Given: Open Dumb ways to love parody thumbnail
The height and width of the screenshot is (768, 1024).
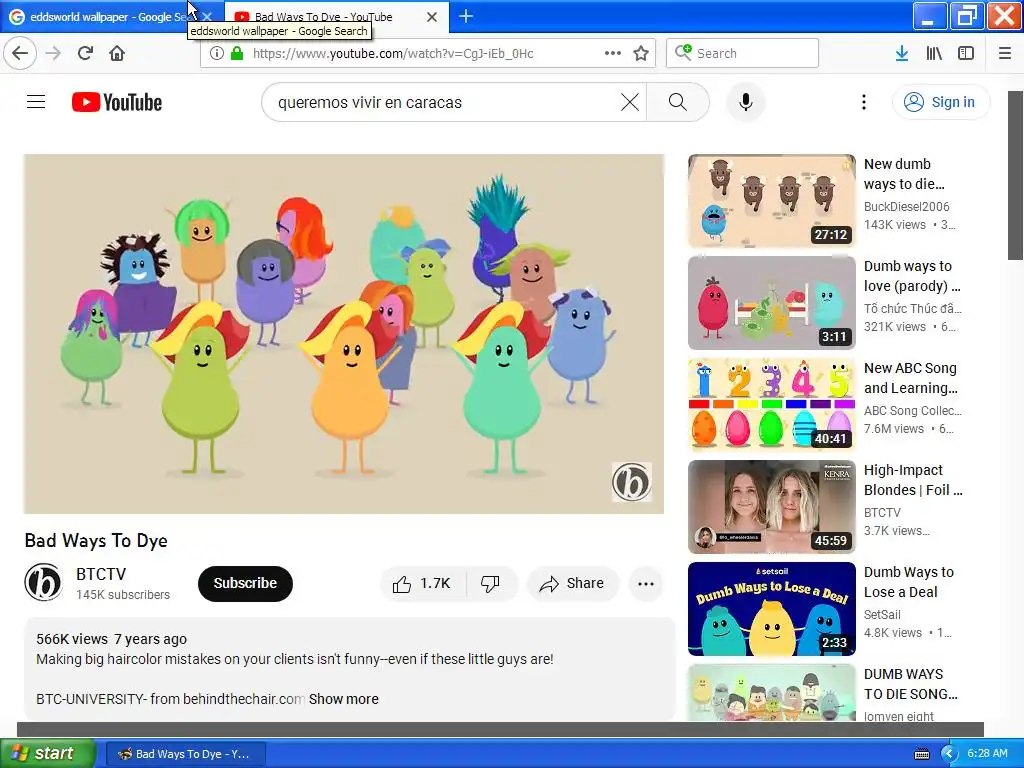Looking at the screenshot, I should [x=771, y=302].
